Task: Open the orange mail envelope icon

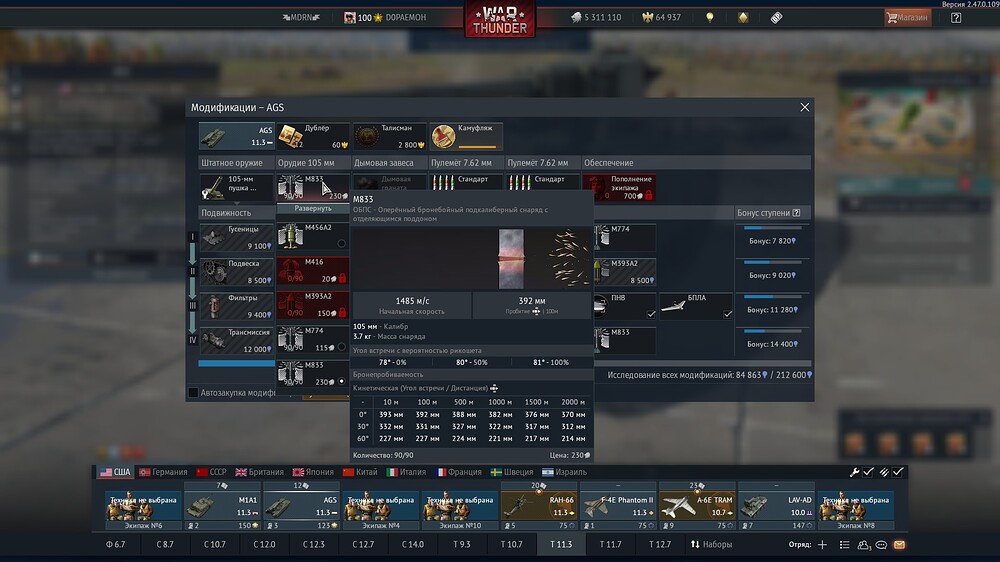Action: [x=899, y=545]
